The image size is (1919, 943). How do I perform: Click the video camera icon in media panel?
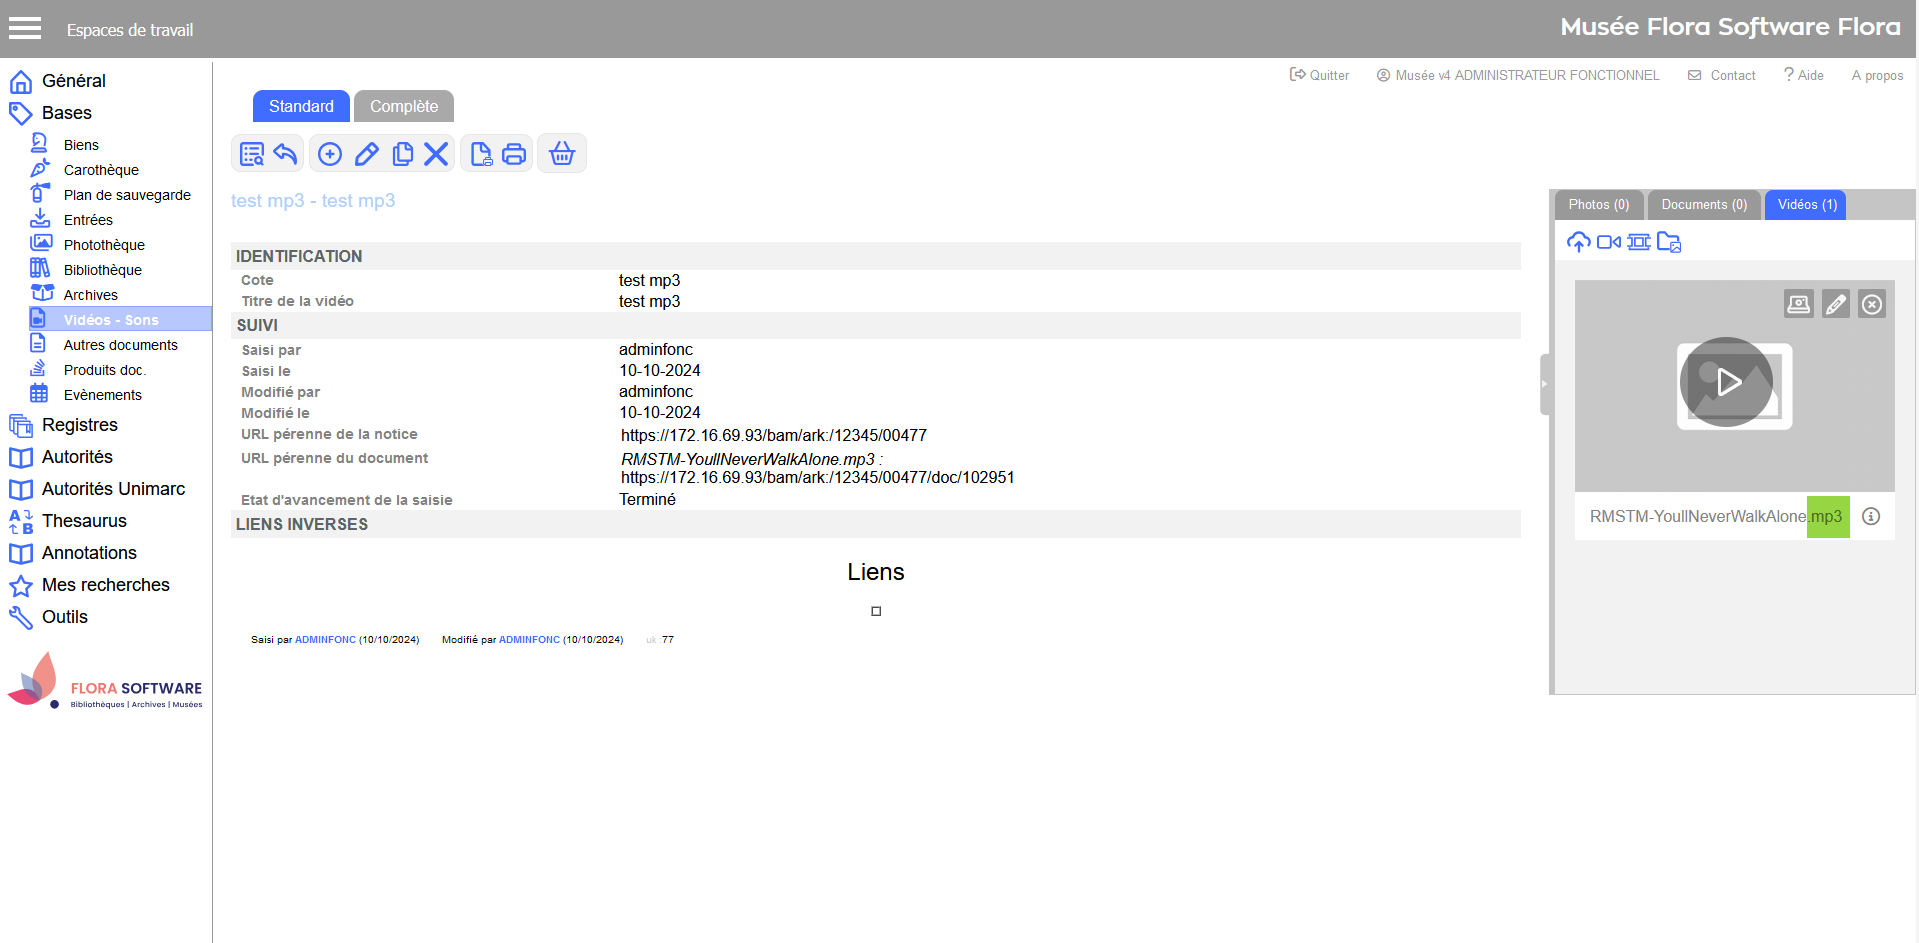[x=1609, y=242]
